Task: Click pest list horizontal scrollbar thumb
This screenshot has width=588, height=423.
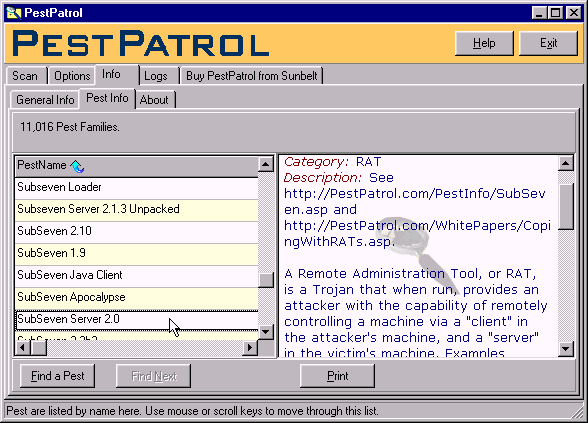Action: [x=39, y=348]
